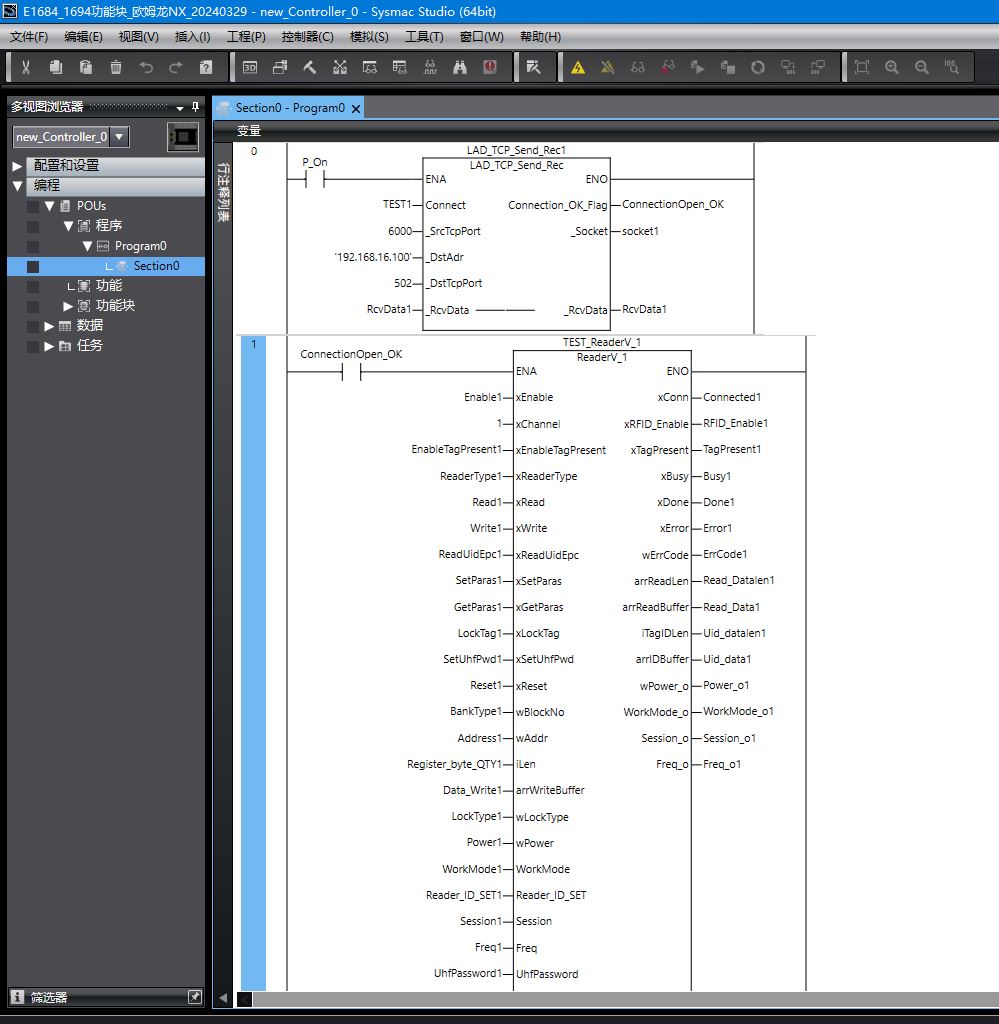Screen dimensions: 999x1024
Task: Expand the 功能块 tree node
Action: click(68, 306)
